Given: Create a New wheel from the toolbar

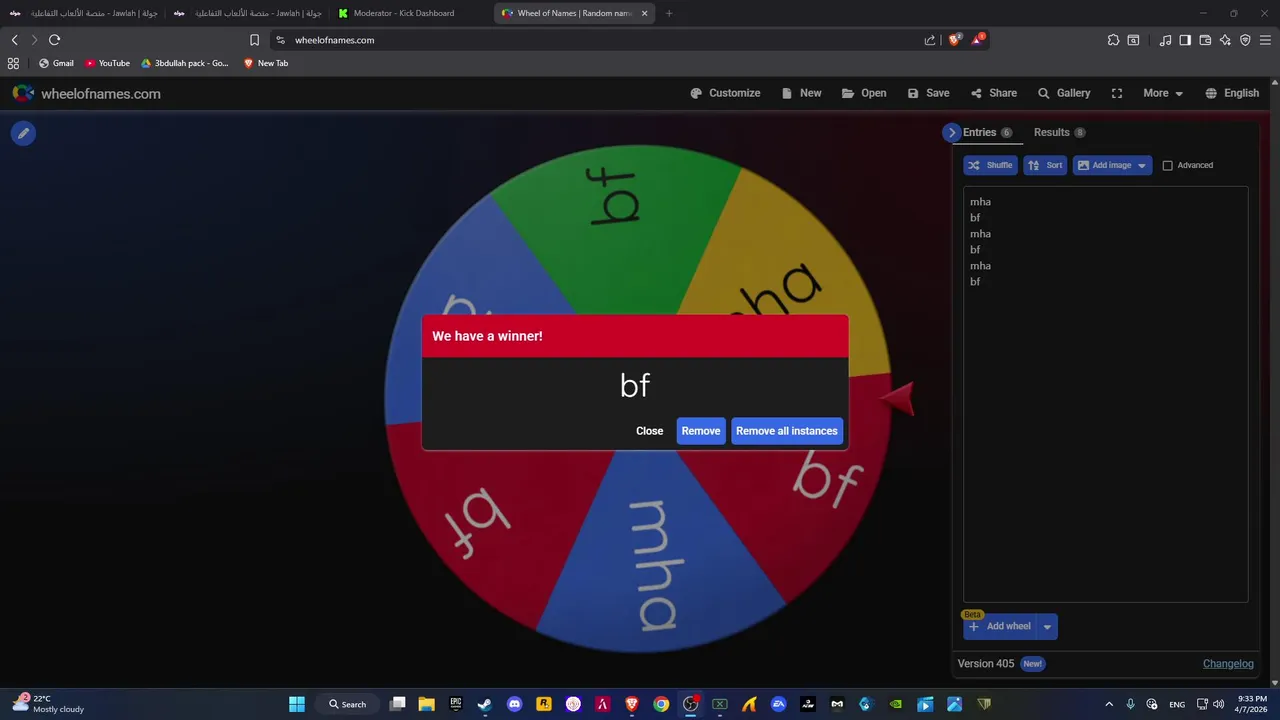Looking at the screenshot, I should point(801,93).
